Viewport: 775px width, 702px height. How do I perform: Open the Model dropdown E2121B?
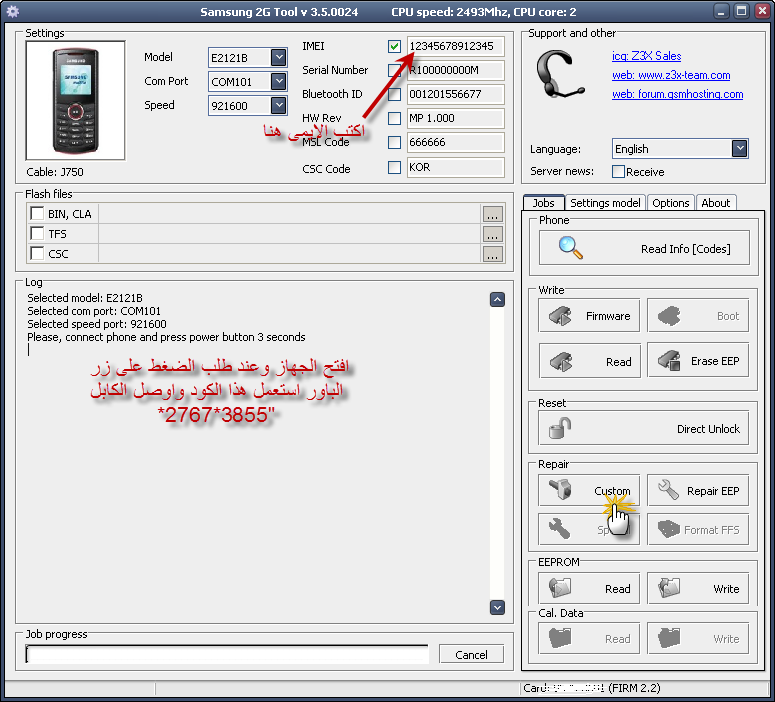[x=279, y=57]
